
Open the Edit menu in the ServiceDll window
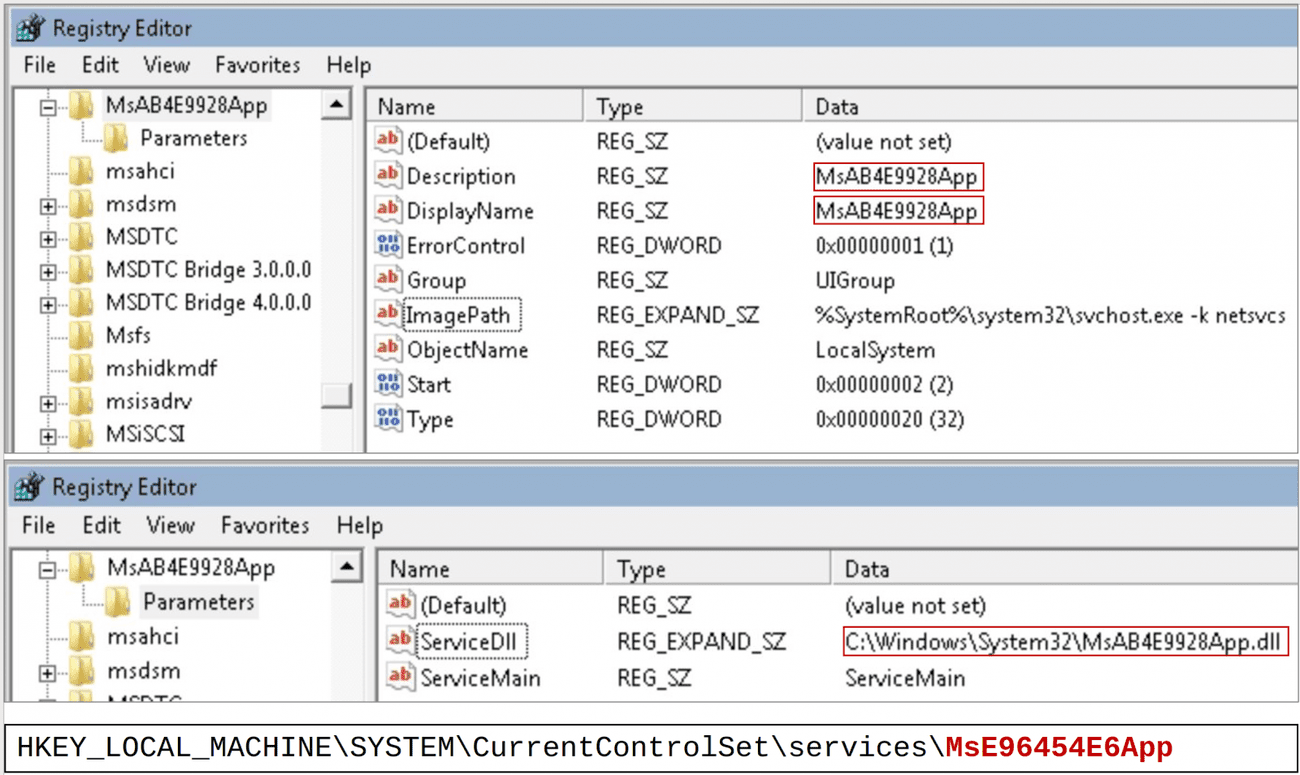pyautogui.click(x=101, y=525)
